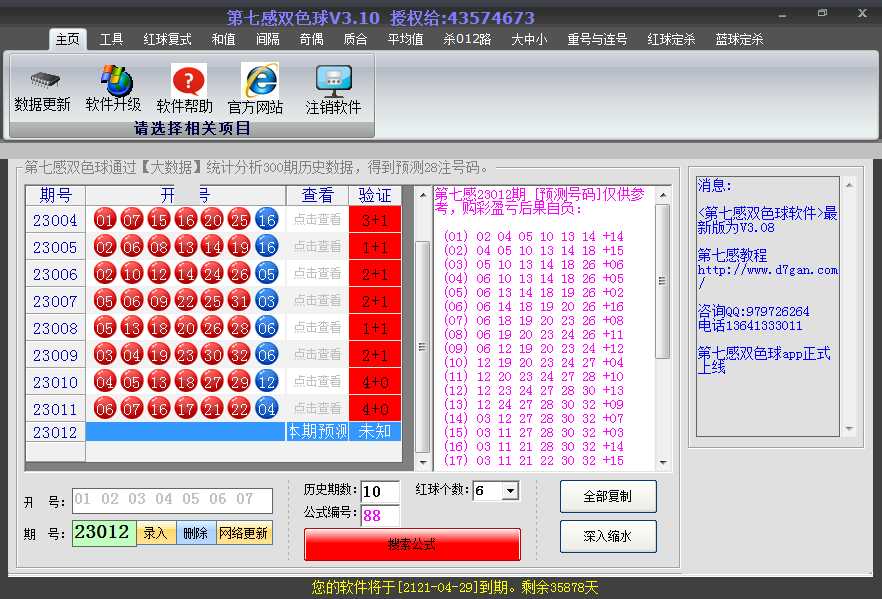Click the 全部复制 button
The height and width of the screenshot is (599, 882).
(608, 496)
